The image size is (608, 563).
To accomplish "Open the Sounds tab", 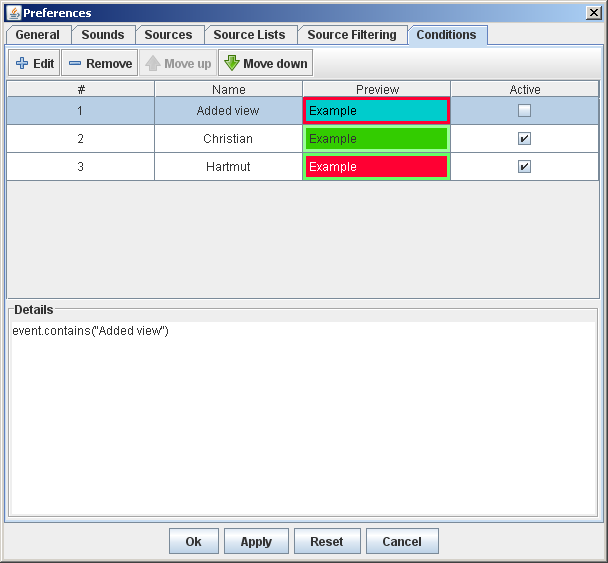I will click(x=103, y=35).
